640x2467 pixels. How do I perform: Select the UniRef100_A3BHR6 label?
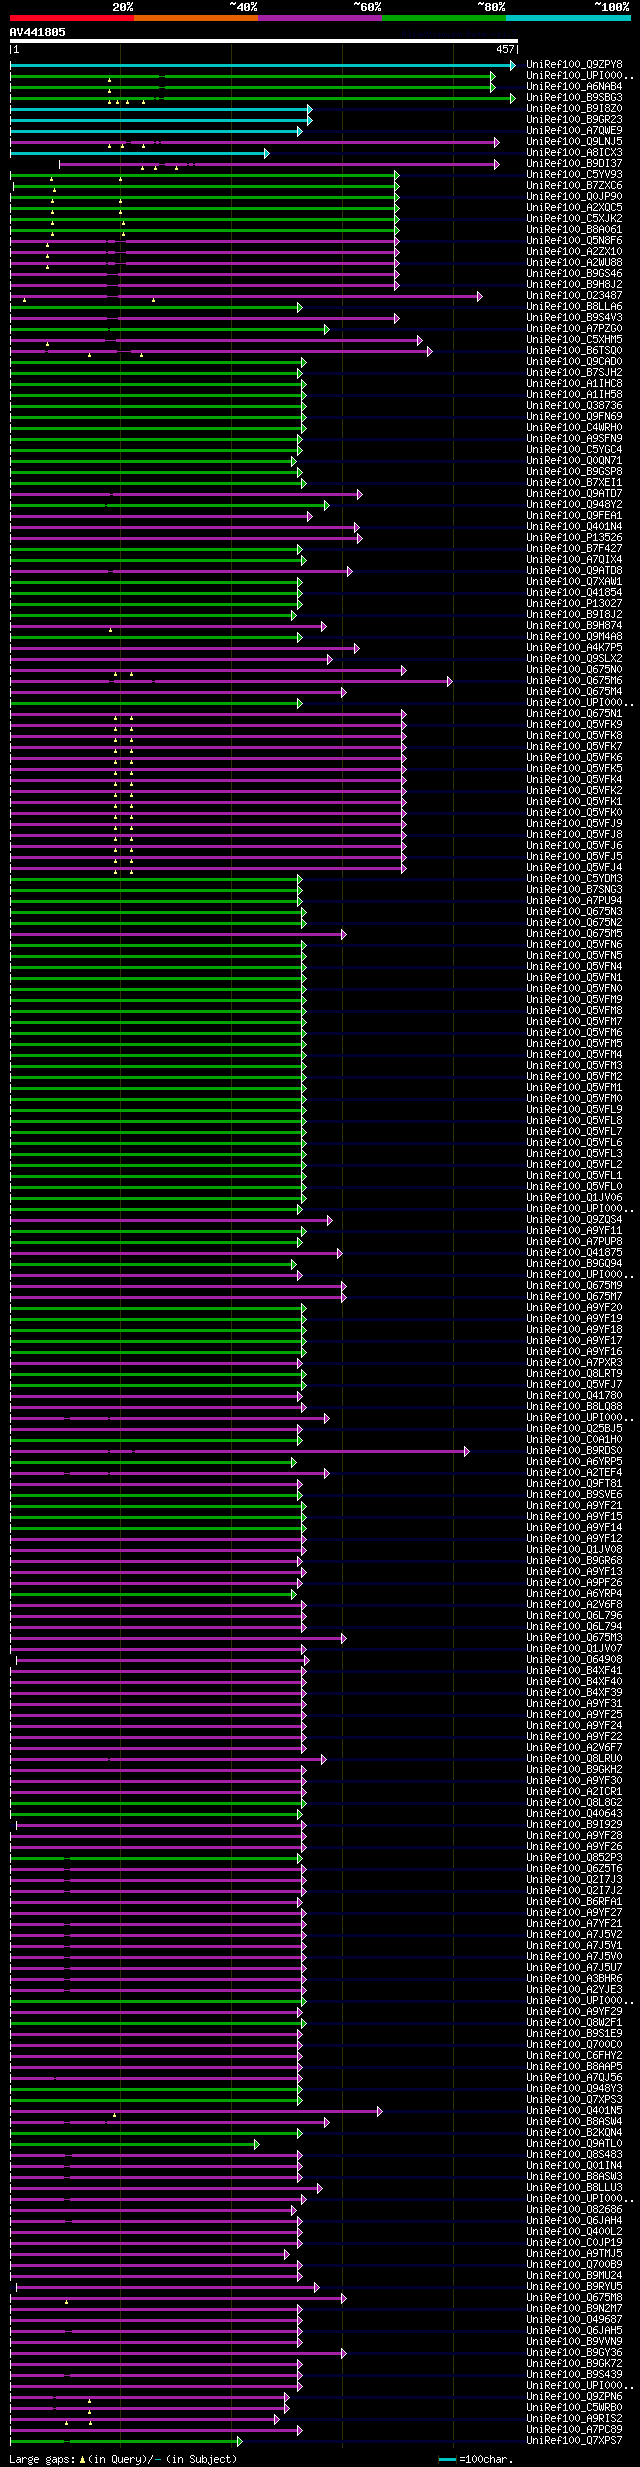pos(574,1979)
